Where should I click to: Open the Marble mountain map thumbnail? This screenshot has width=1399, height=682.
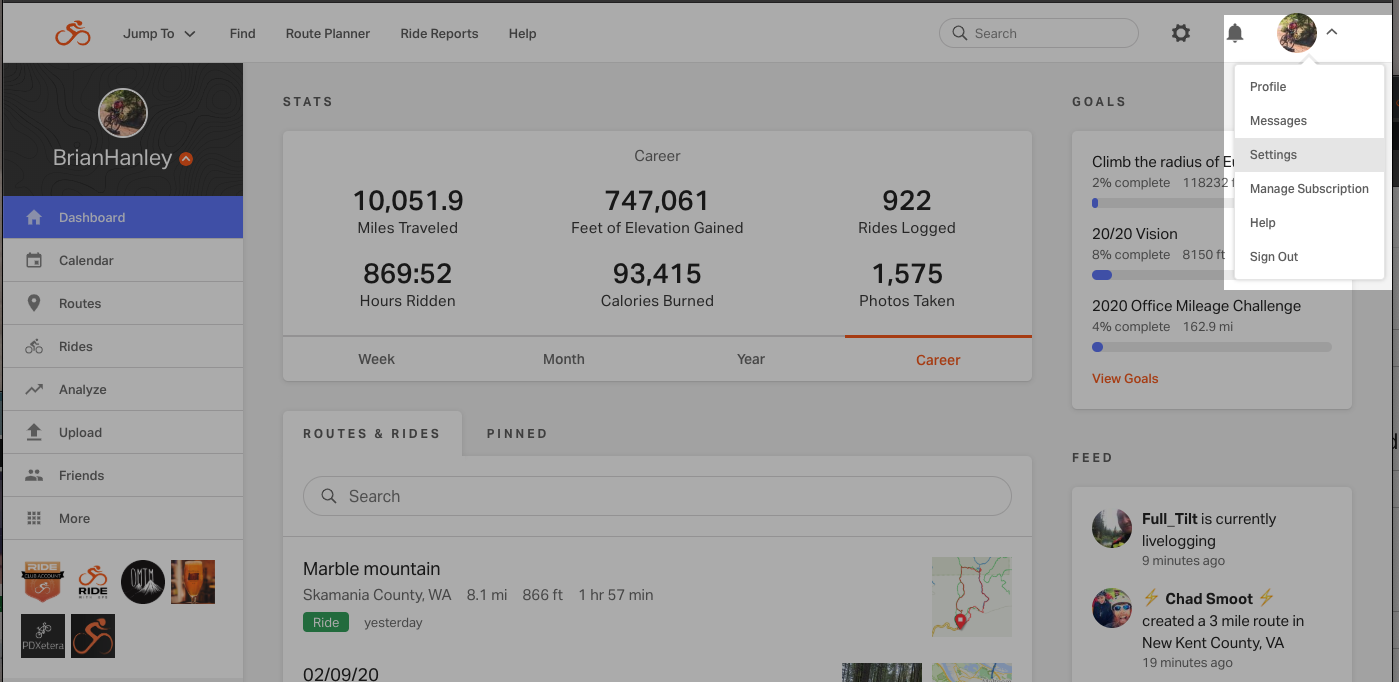[971, 597]
